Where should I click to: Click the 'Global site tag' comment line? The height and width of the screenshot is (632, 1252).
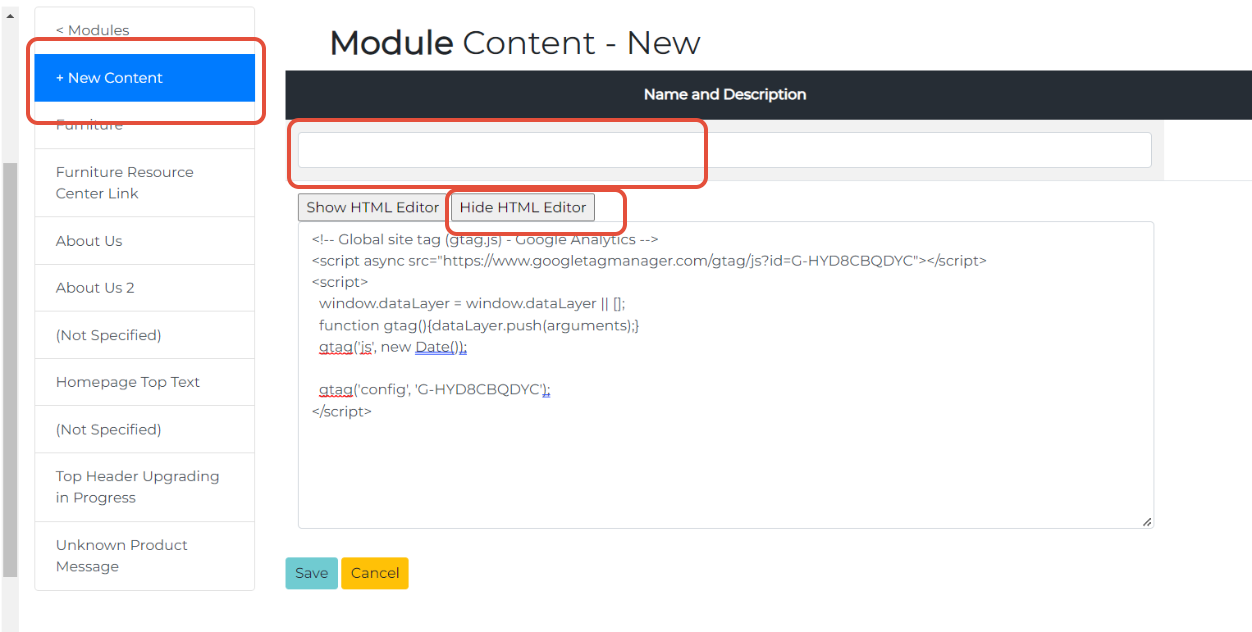tap(484, 239)
